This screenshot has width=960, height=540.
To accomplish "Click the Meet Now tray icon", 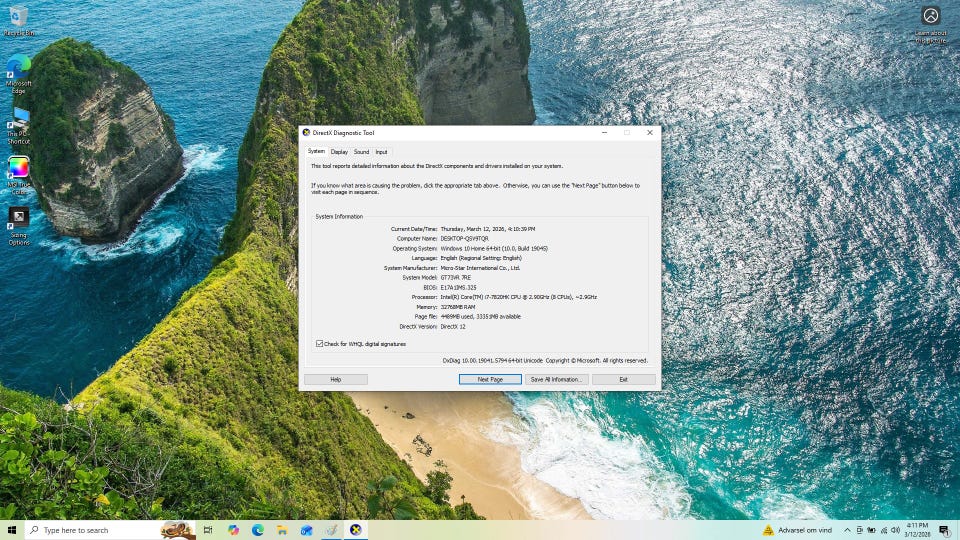I will pyautogui.click(x=860, y=530).
